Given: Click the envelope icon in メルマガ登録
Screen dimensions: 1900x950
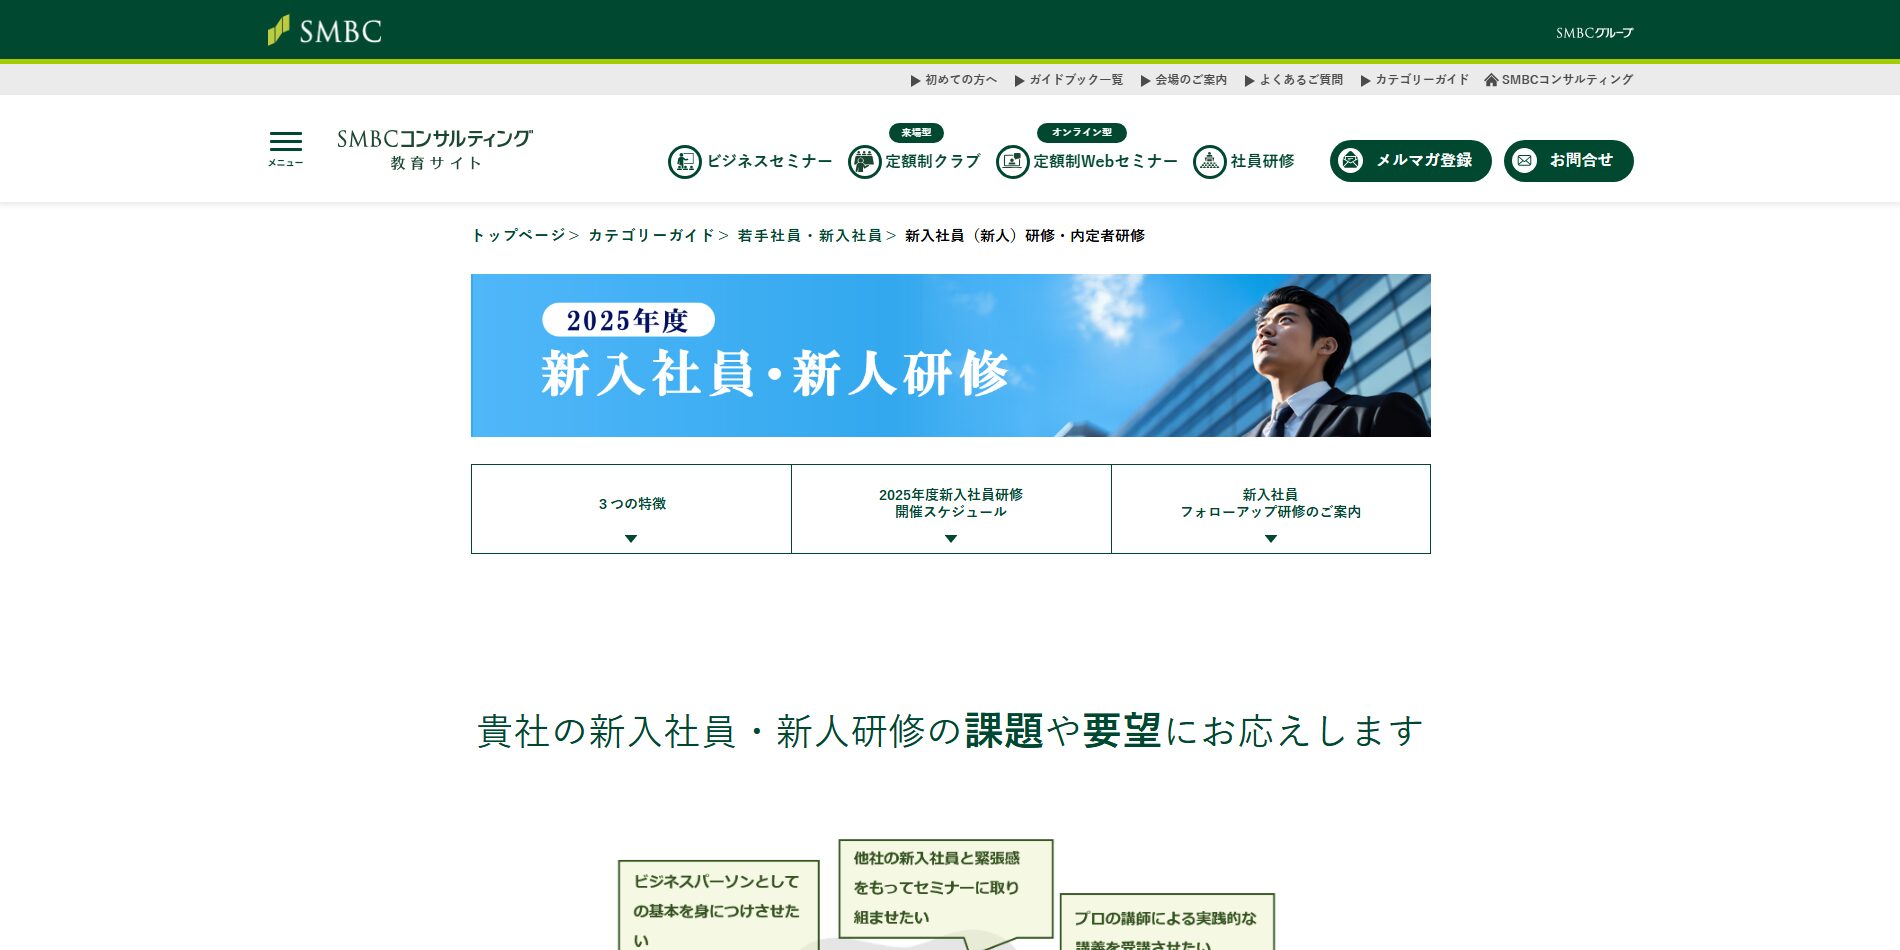Looking at the screenshot, I should [1351, 161].
